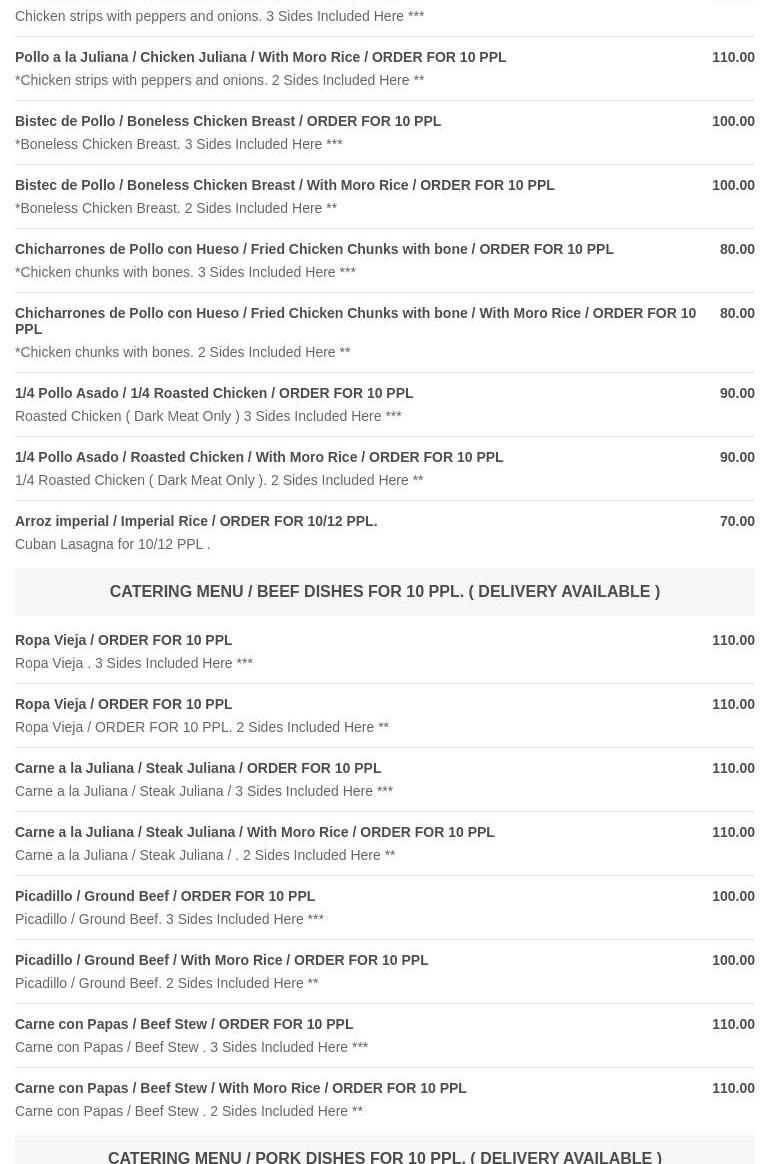Select Bistec de Pollo Boneless Chicken Breast 3-sides item
The height and width of the screenshot is (1164, 770).
[228, 122]
